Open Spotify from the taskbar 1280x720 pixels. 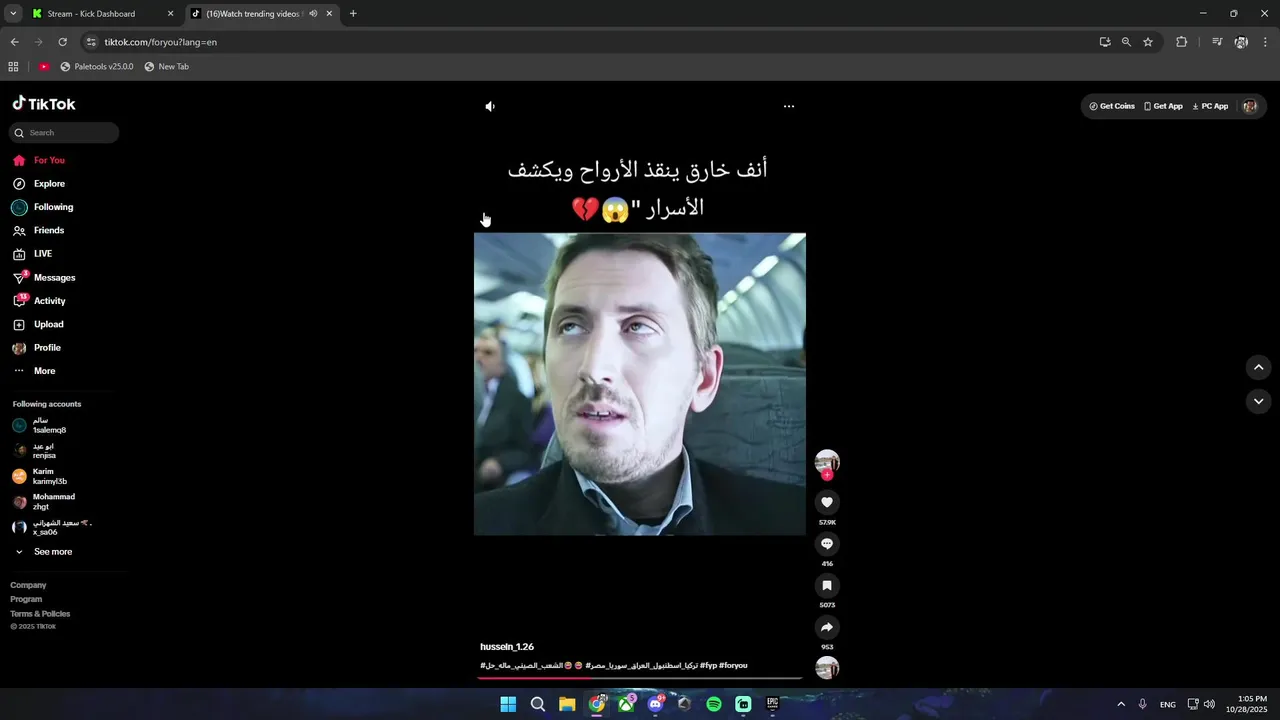coord(714,704)
